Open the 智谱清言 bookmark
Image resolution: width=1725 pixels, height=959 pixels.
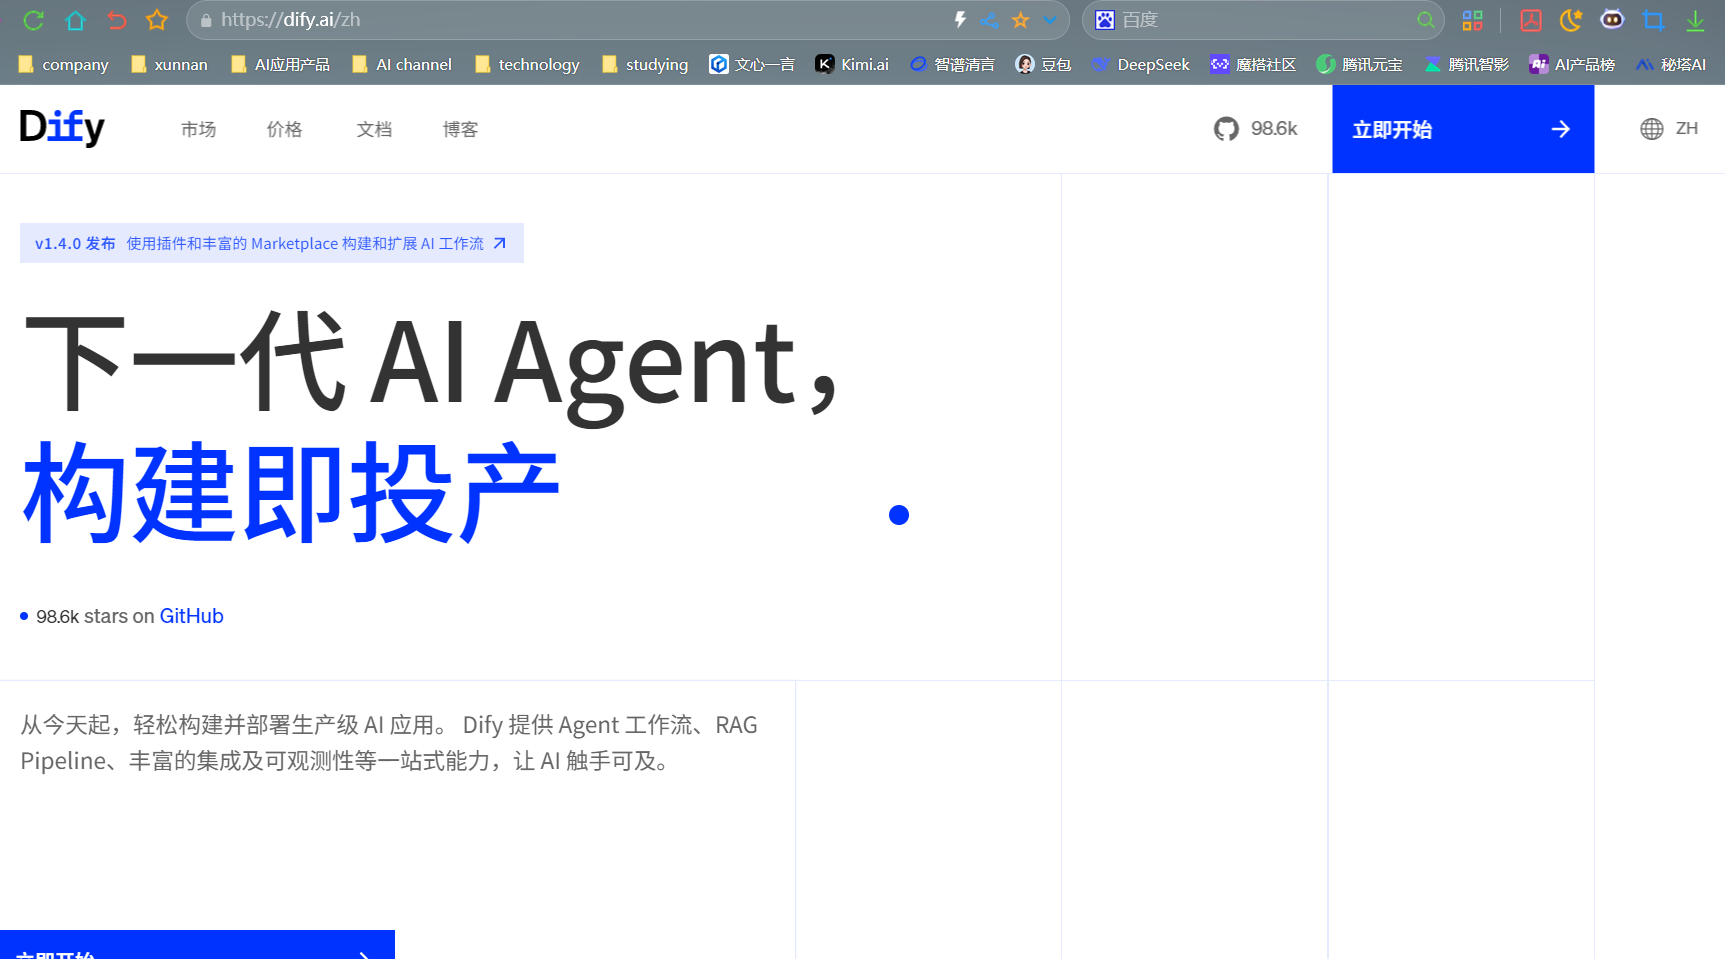click(x=952, y=64)
